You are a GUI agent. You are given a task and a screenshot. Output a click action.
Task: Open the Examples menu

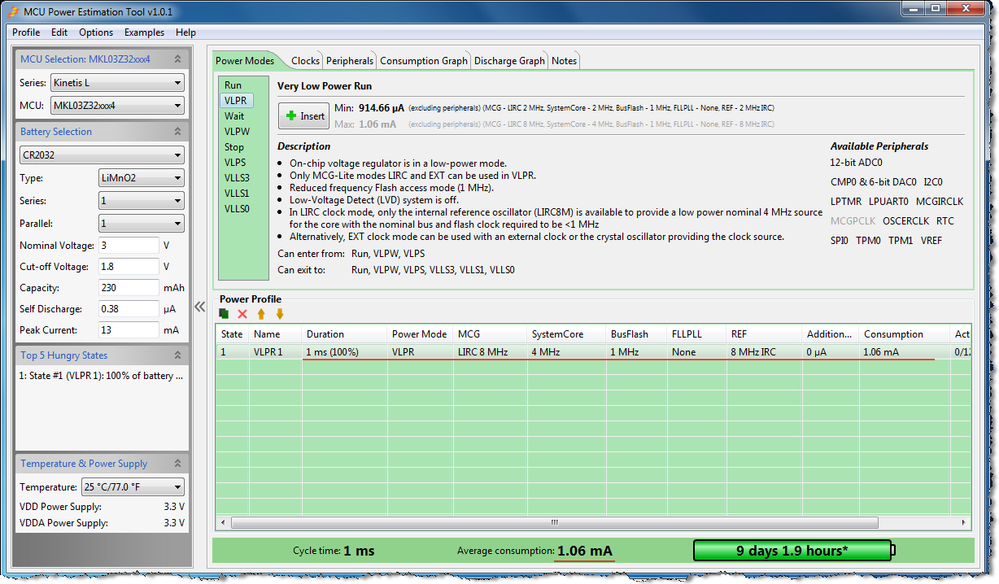coord(144,32)
